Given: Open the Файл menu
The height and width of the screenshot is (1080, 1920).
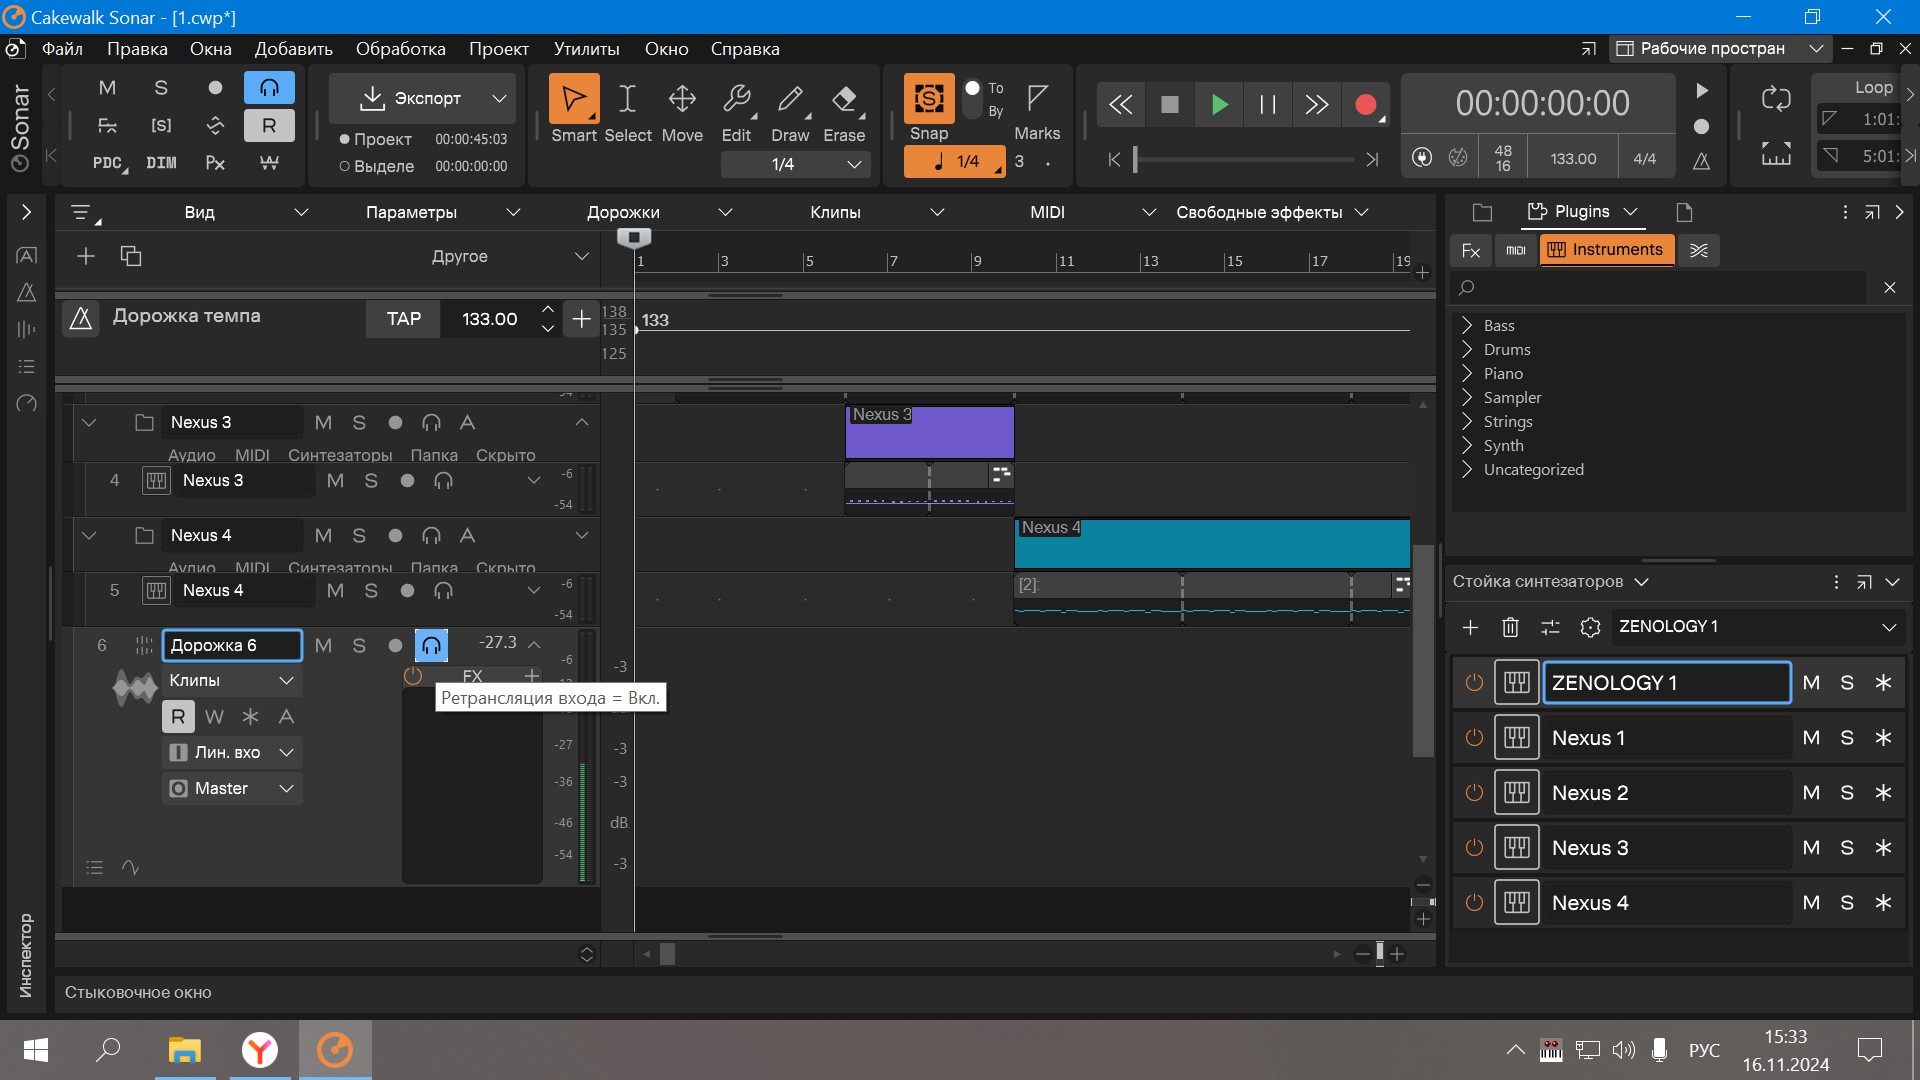Looking at the screenshot, I should [x=62, y=49].
